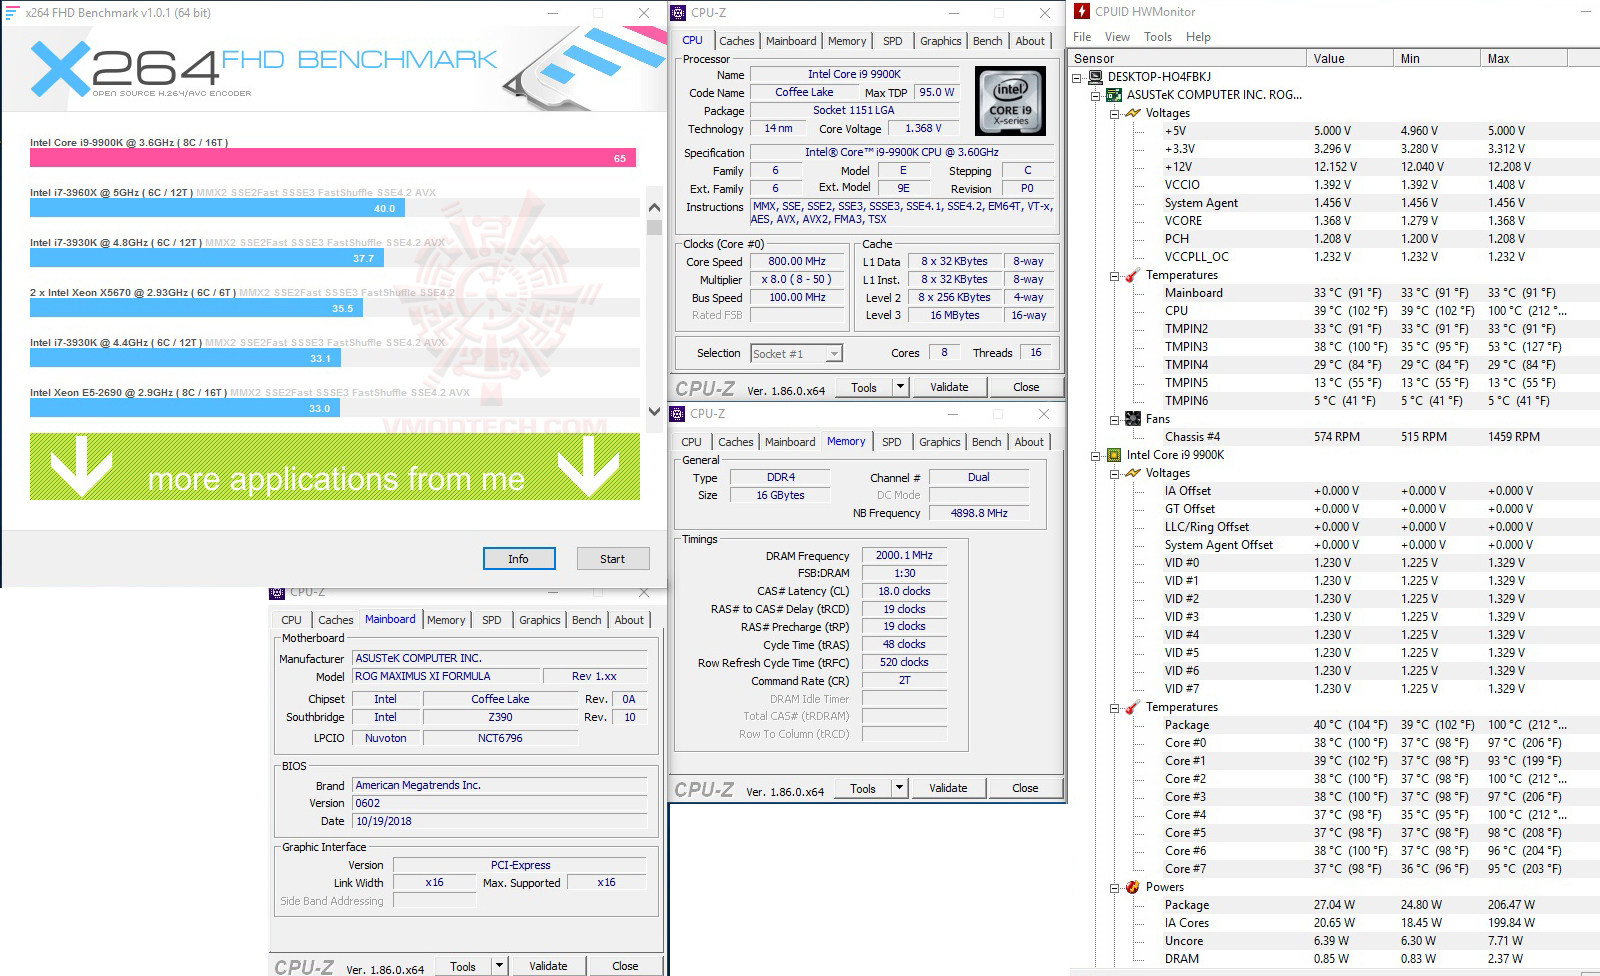This screenshot has width=1600, height=976.
Task: Click the CPUID HWMonitor title bar icon
Action: tap(1082, 12)
